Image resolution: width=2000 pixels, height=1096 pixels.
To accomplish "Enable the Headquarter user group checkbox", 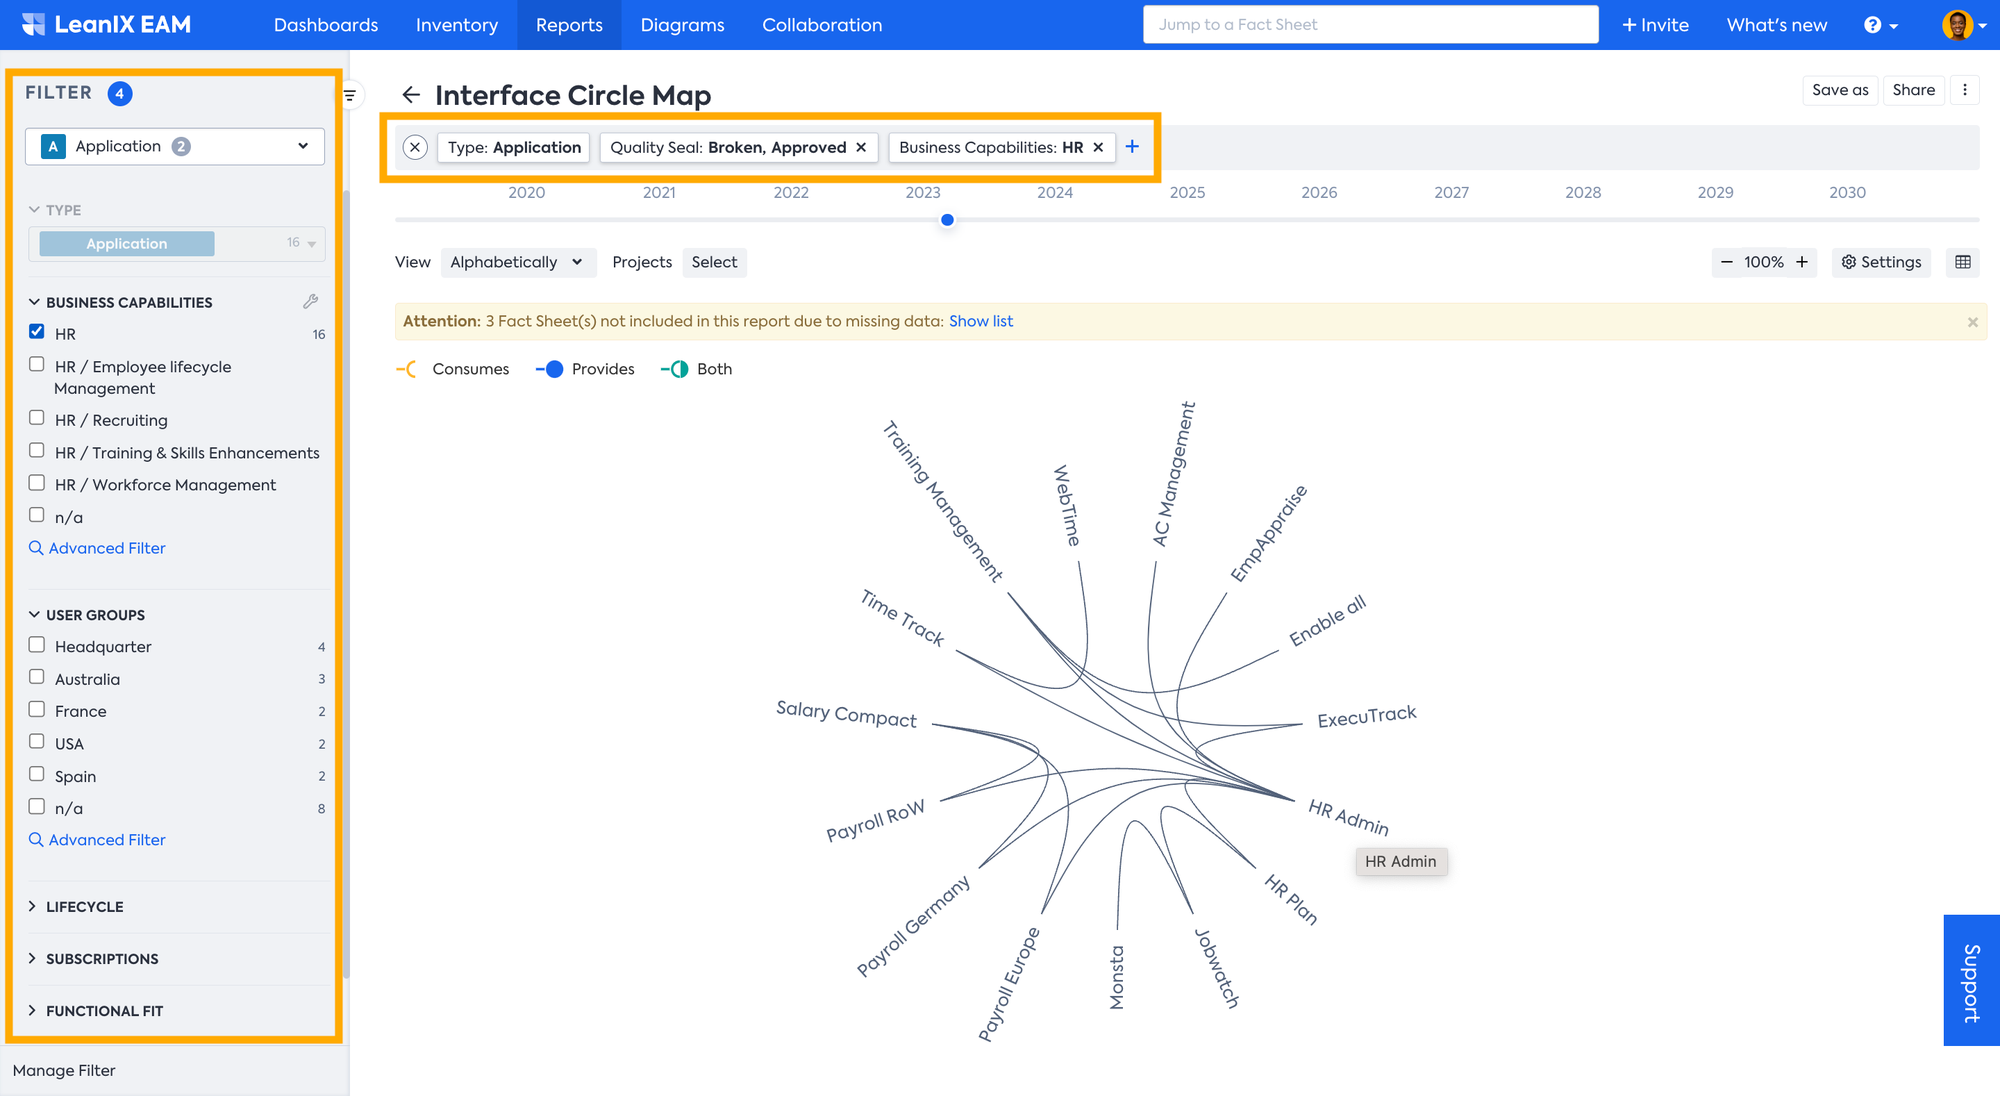I will [37, 645].
